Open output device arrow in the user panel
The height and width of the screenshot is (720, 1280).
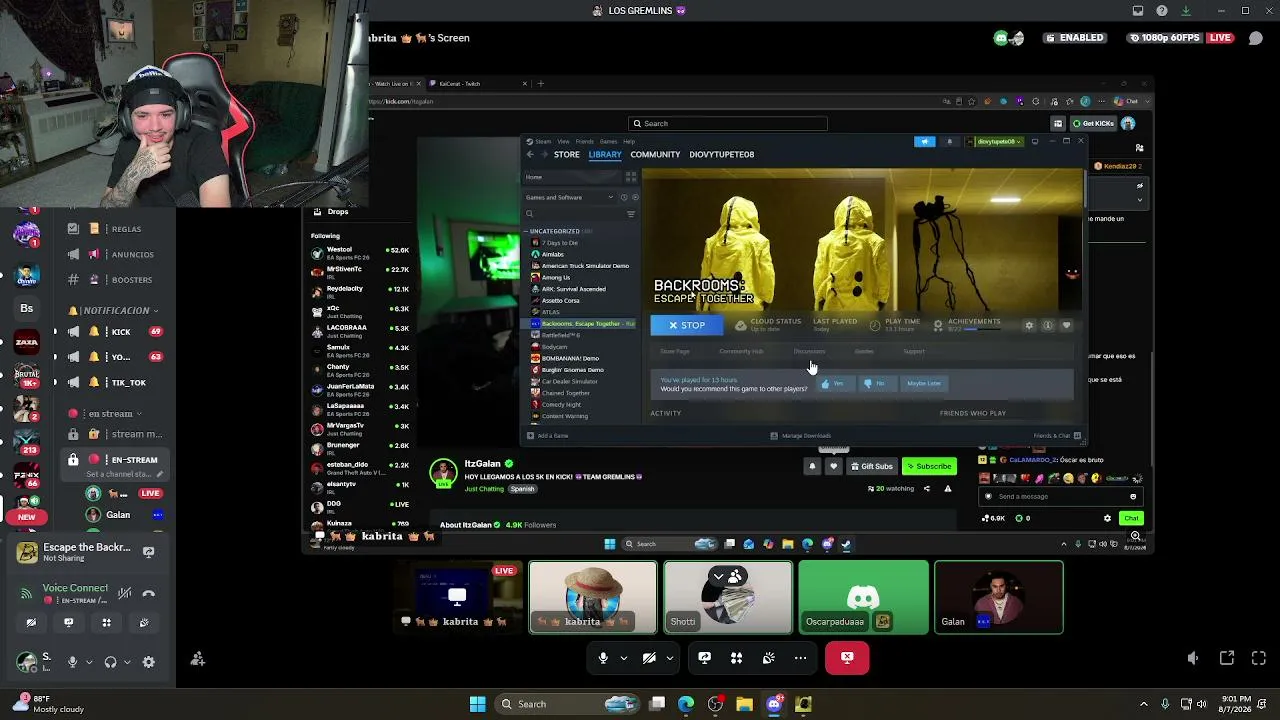[x=128, y=662]
